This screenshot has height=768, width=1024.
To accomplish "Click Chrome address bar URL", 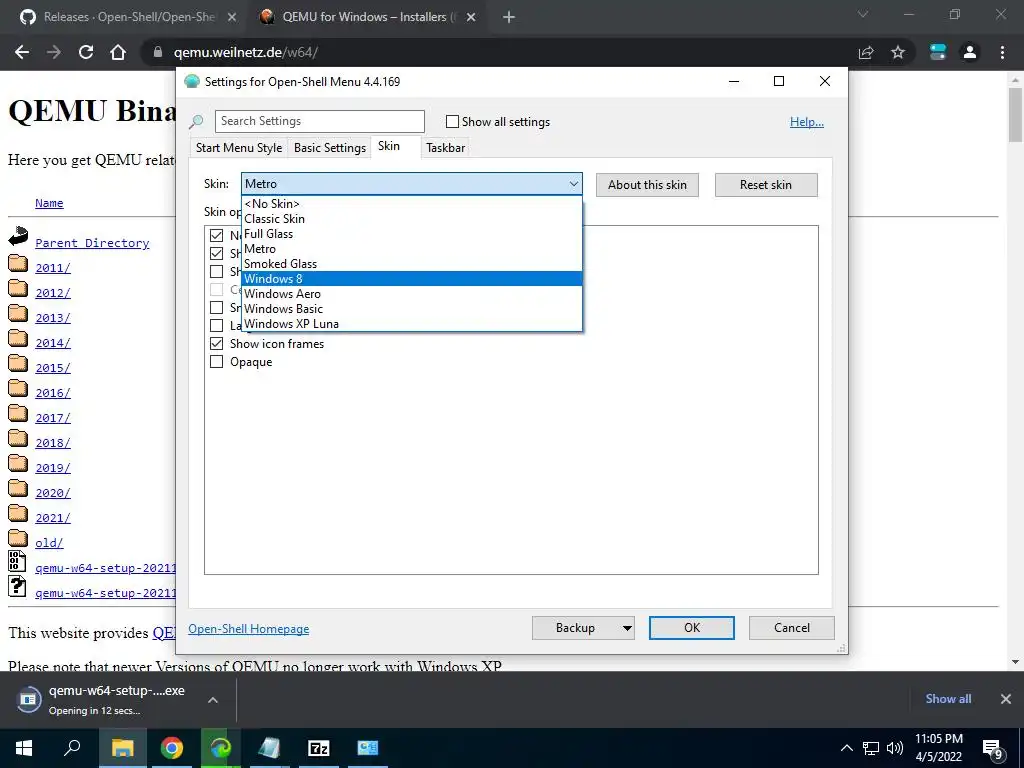I will pos(246,52).
